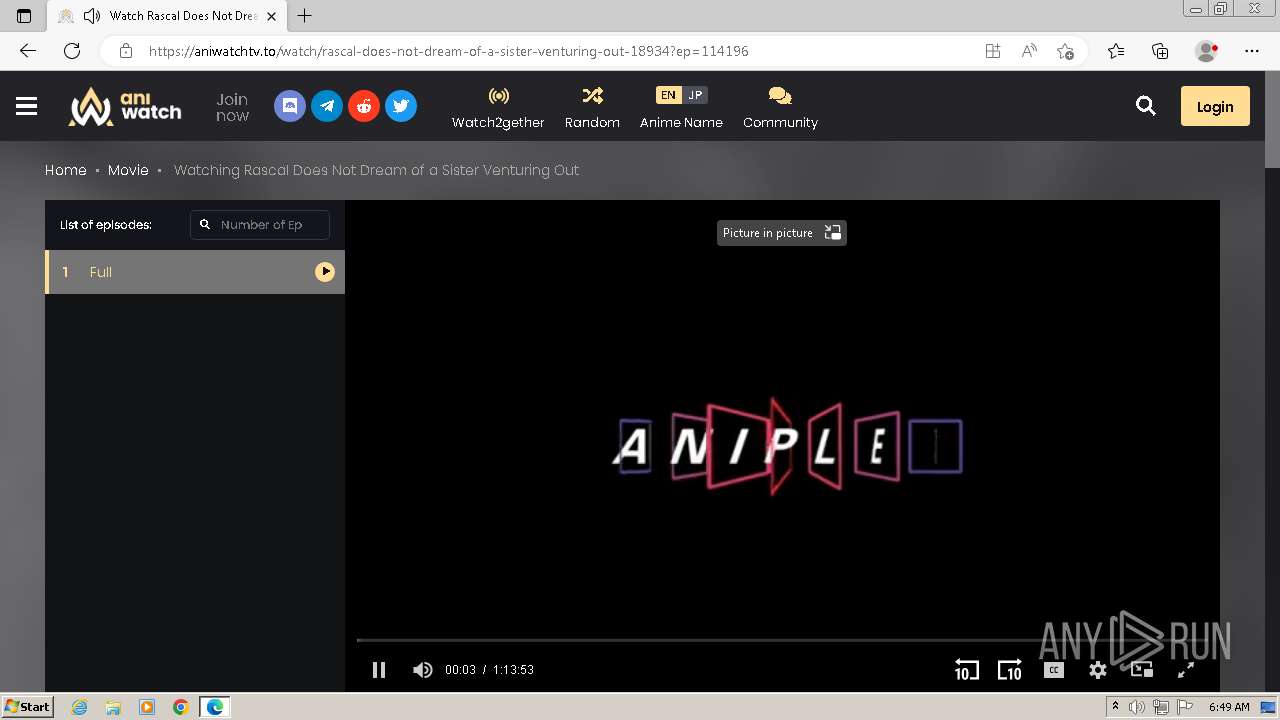
Task: Open Watch2gether rooms
Action: click(x=498, y=107)
